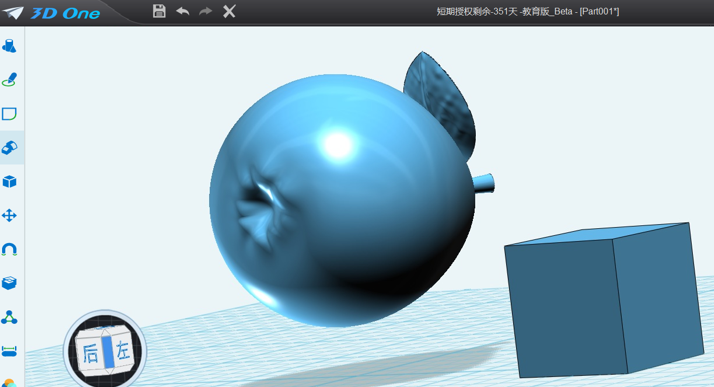Open the material color tool at bottom
The image size is (714, 387).
click(x=10, y=383)
